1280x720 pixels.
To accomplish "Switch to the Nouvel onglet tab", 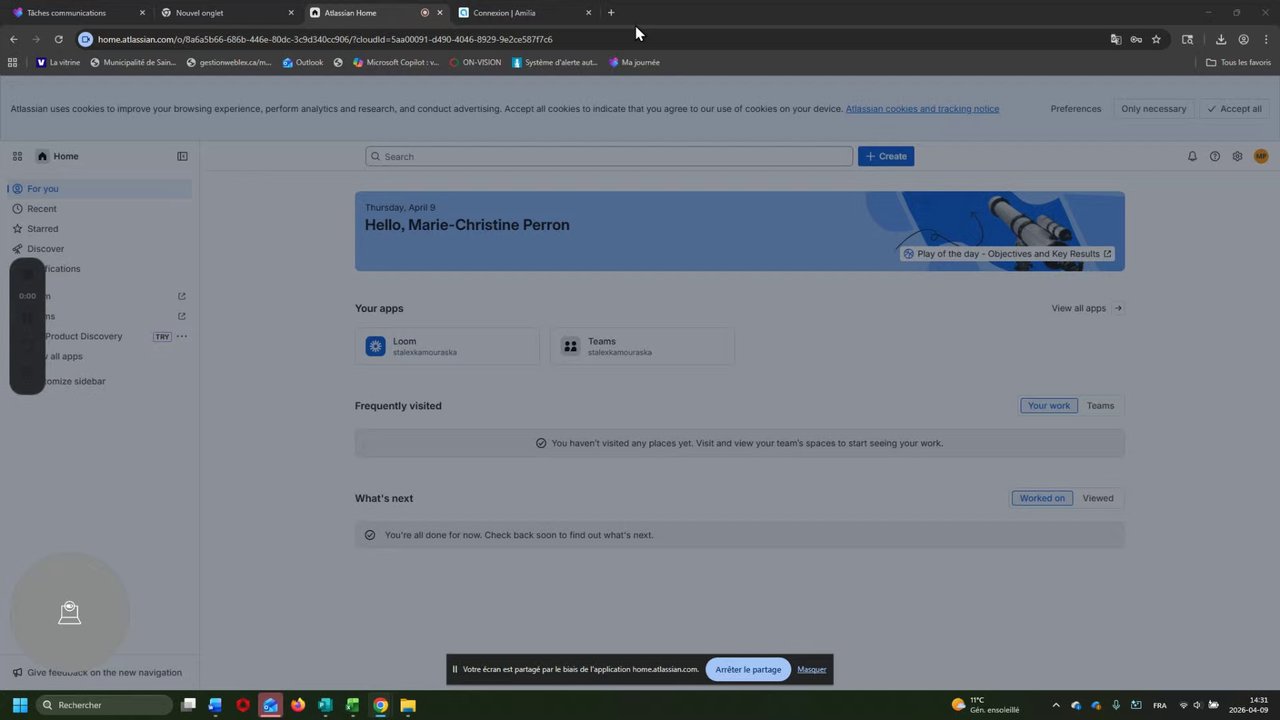I will pyautogui.click(x=228, y=13).
